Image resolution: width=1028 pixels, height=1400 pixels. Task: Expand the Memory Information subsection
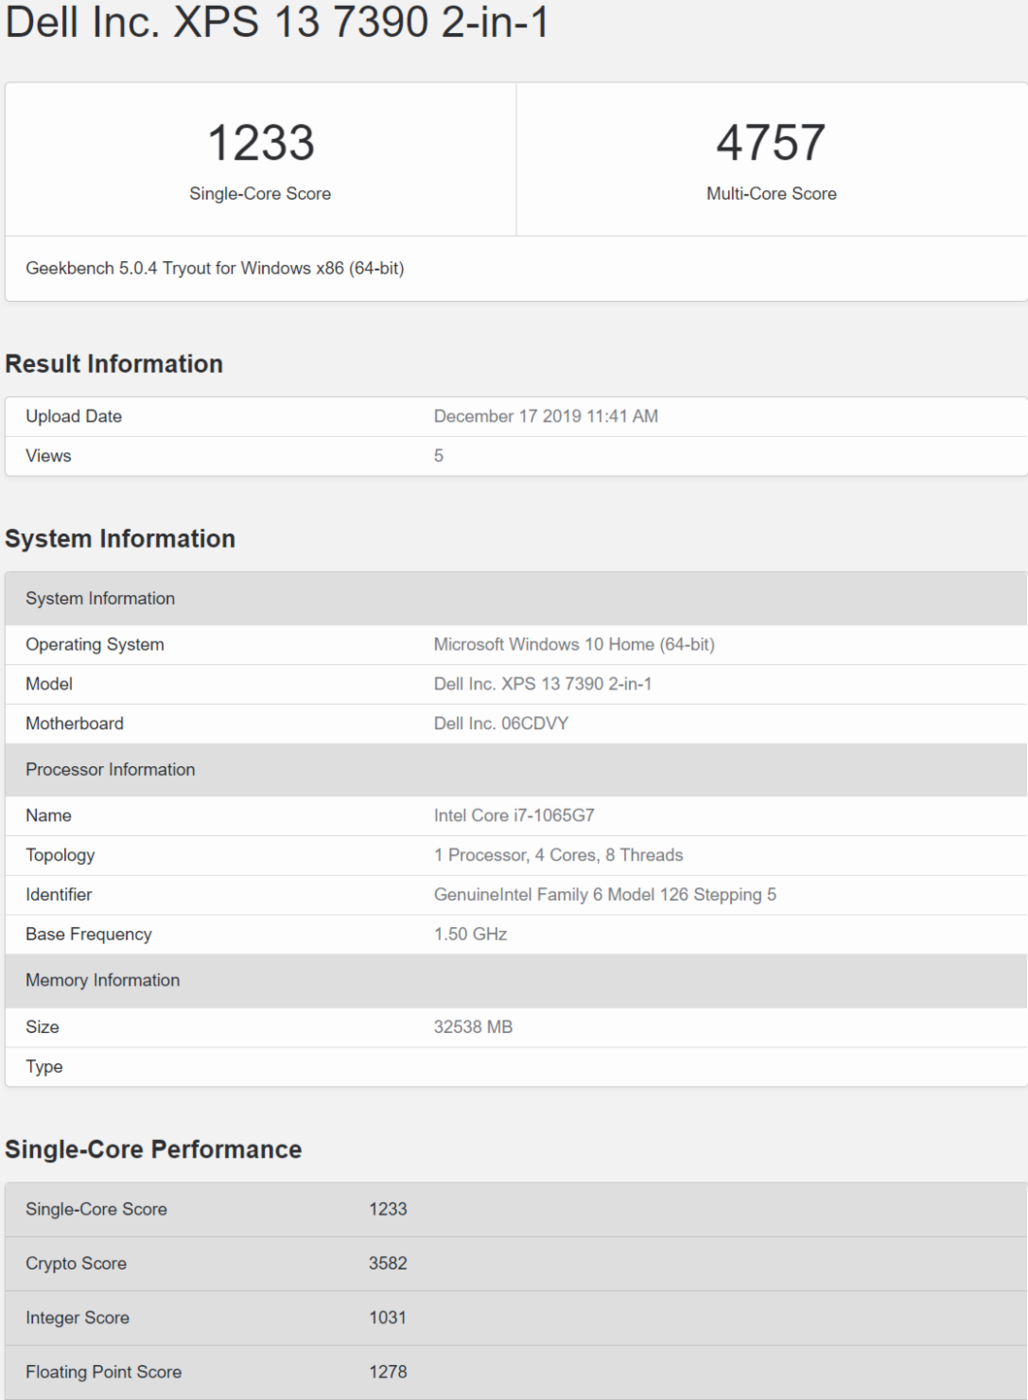tap(104, 980)
